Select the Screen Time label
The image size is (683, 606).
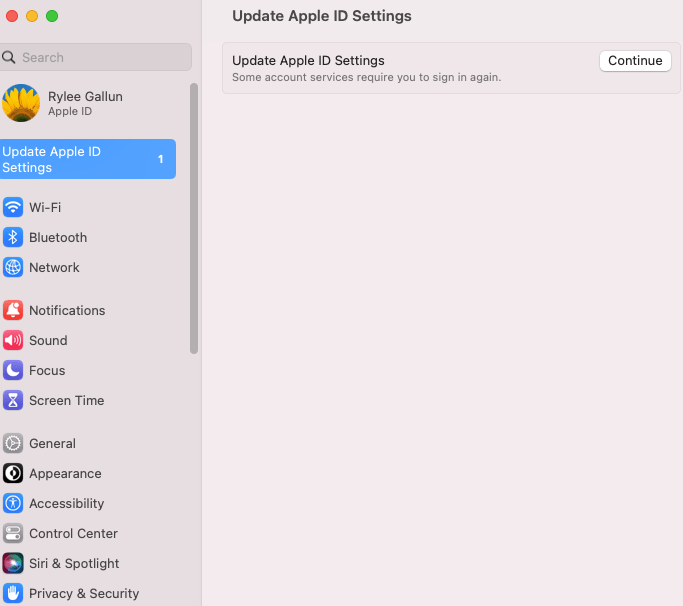(x=67, y=401)
